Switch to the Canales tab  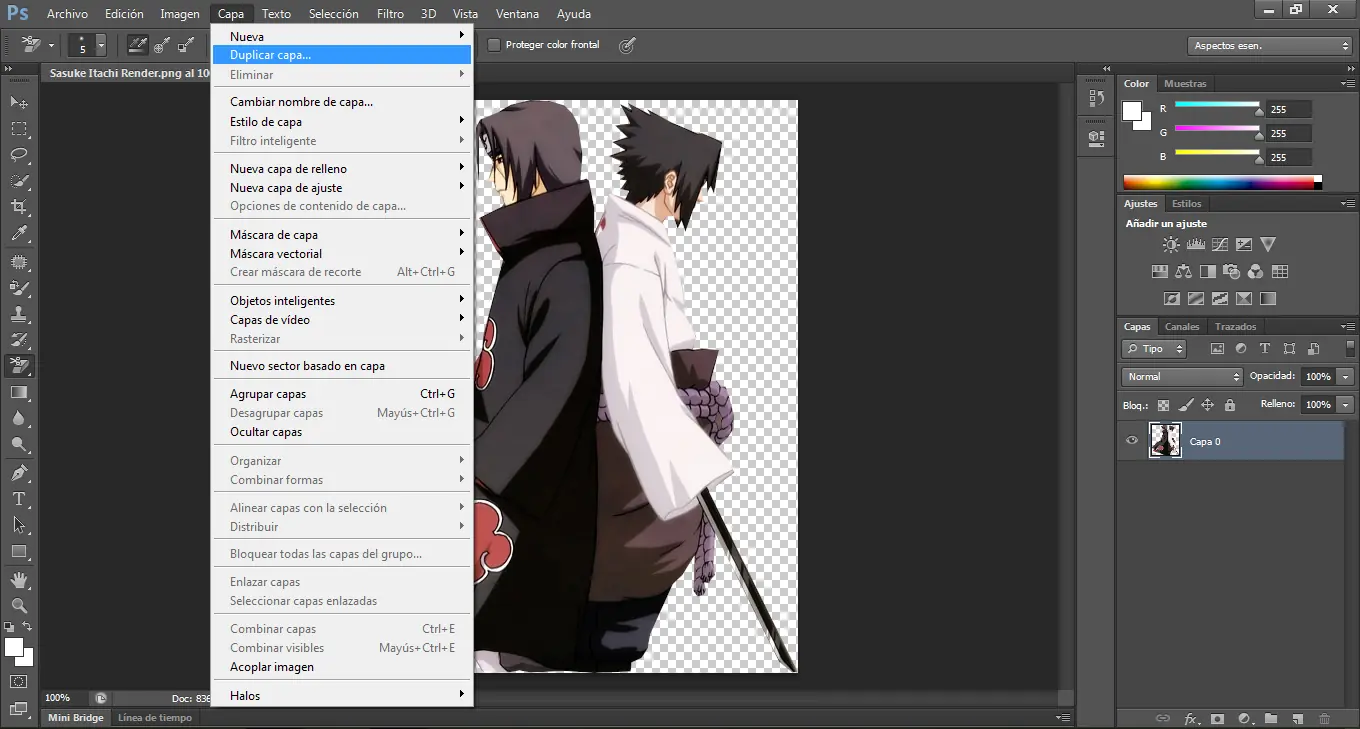[x=1182, y=327]
